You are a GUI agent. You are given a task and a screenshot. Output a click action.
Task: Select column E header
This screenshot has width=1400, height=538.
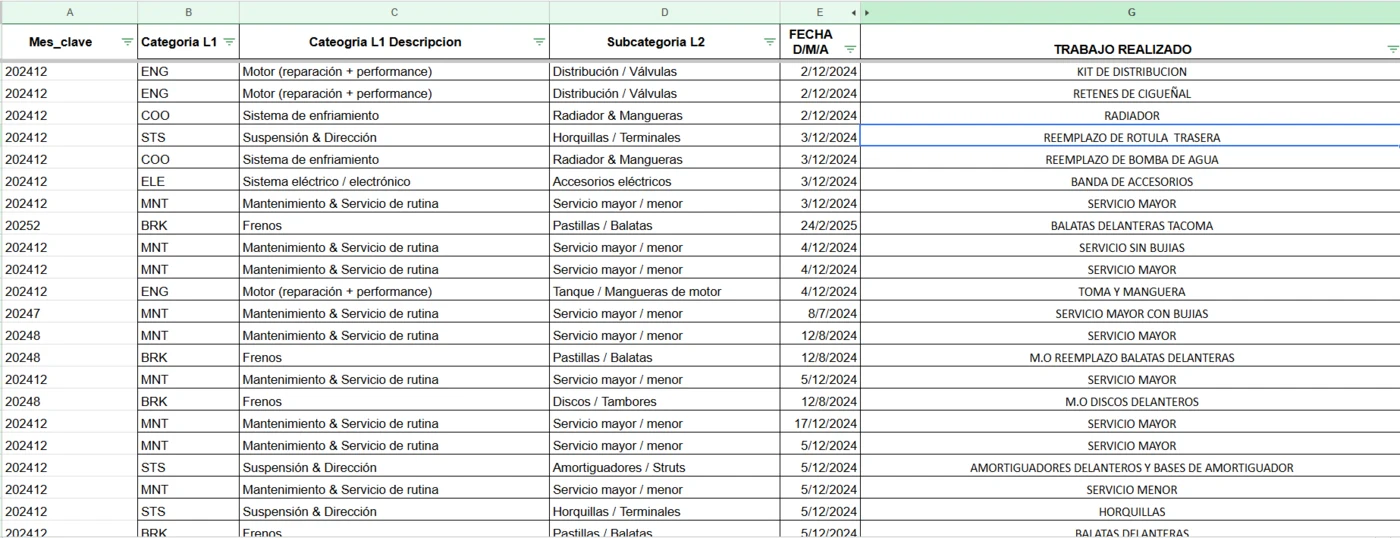(x=820, y=12)
